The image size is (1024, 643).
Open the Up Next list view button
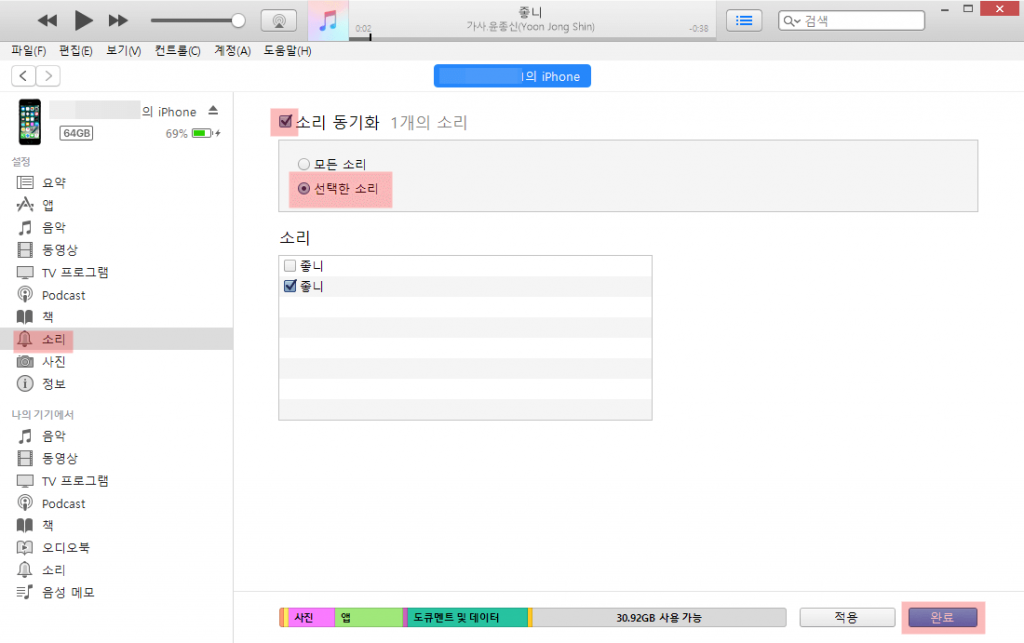743,20
